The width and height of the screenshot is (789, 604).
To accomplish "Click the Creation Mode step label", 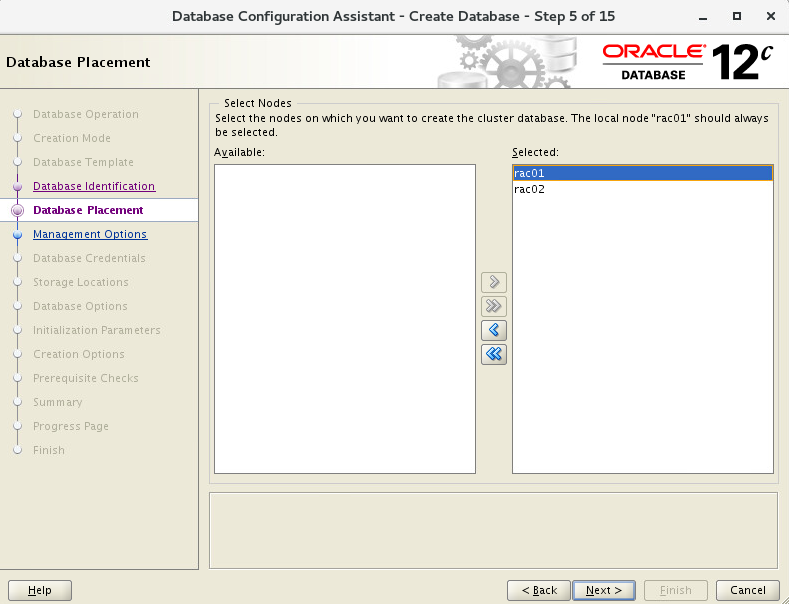I will click(72, 138).
